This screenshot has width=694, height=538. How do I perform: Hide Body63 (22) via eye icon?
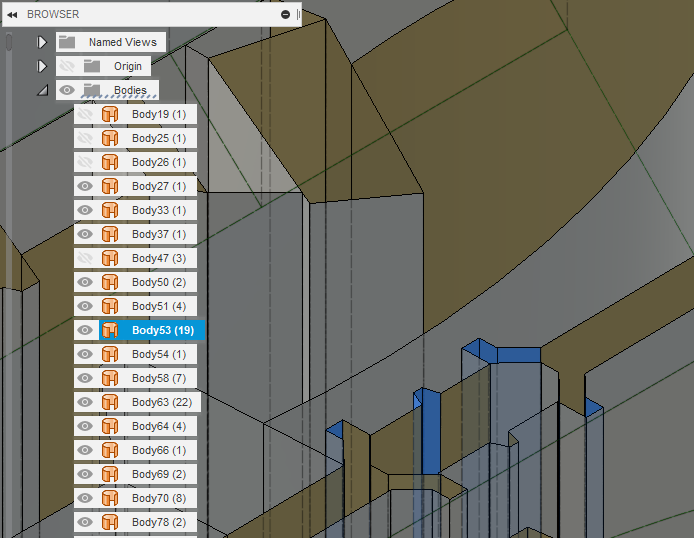pyautogui.click(x=85, y=402)
